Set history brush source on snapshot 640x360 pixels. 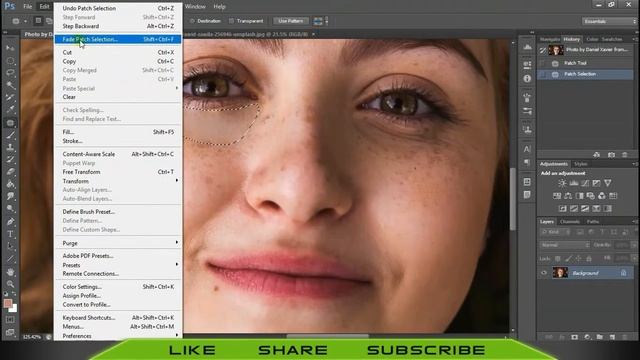[x=542, y=50]
